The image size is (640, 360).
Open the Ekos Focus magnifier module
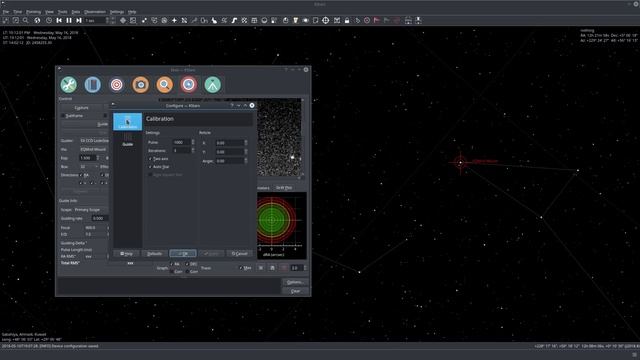(164, 84)
